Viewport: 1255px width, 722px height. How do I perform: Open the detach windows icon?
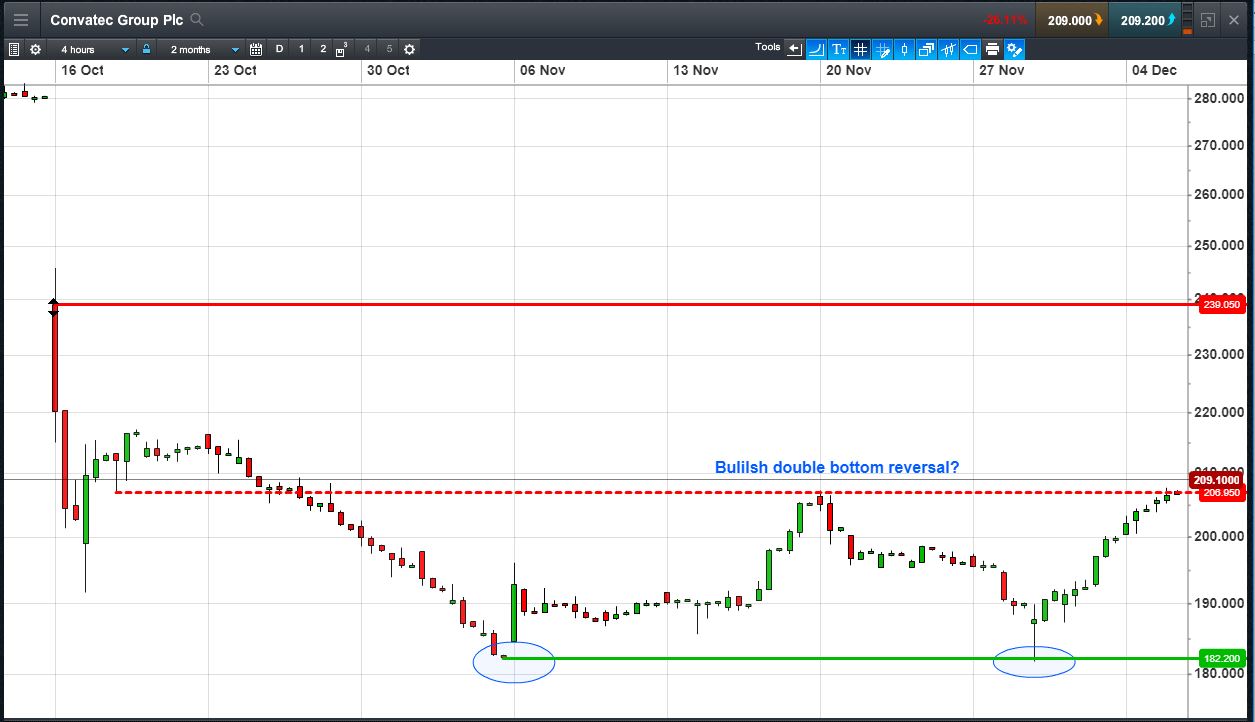926,49
